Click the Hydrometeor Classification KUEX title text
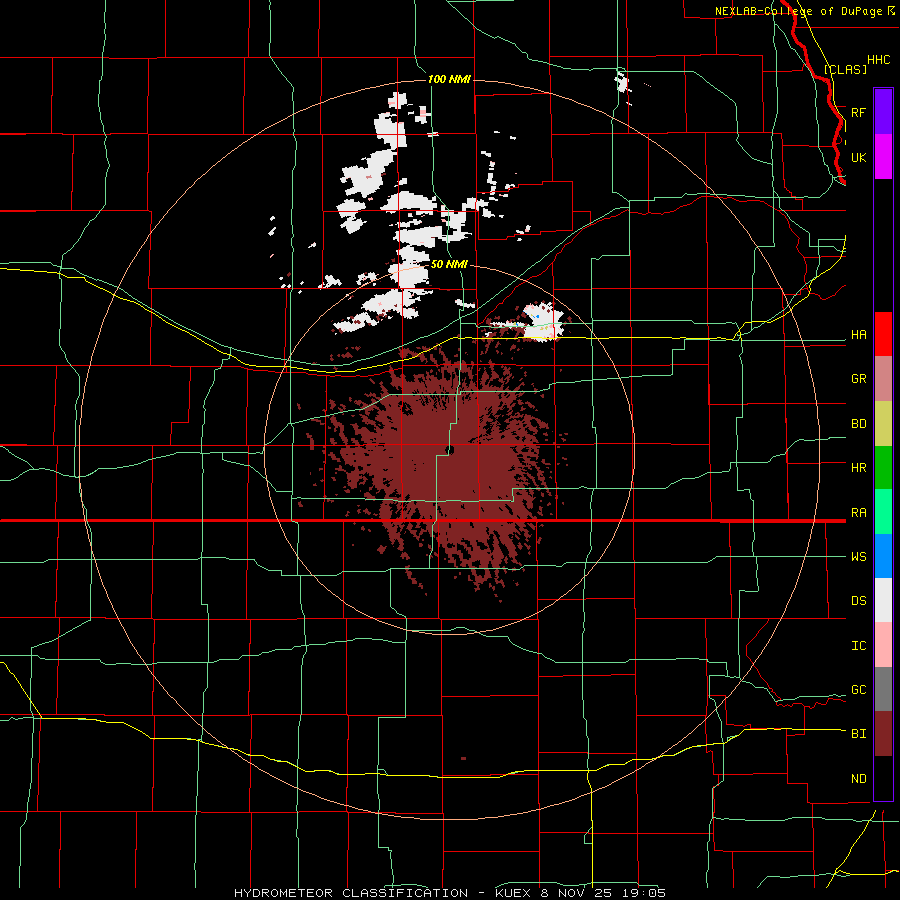 pos(449,893)
